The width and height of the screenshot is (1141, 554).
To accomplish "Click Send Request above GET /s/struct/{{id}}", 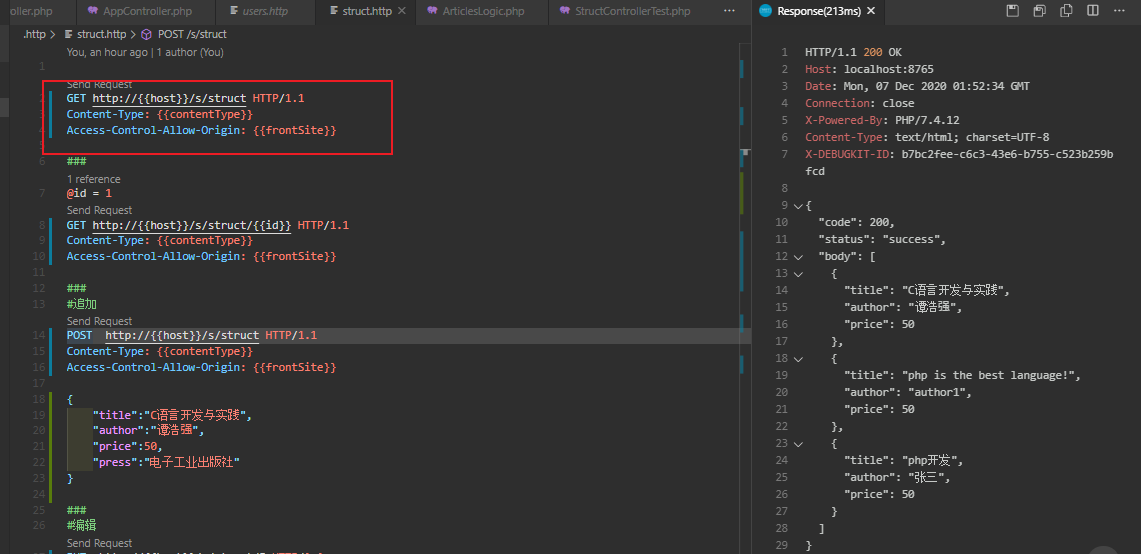I will point(99,210).
